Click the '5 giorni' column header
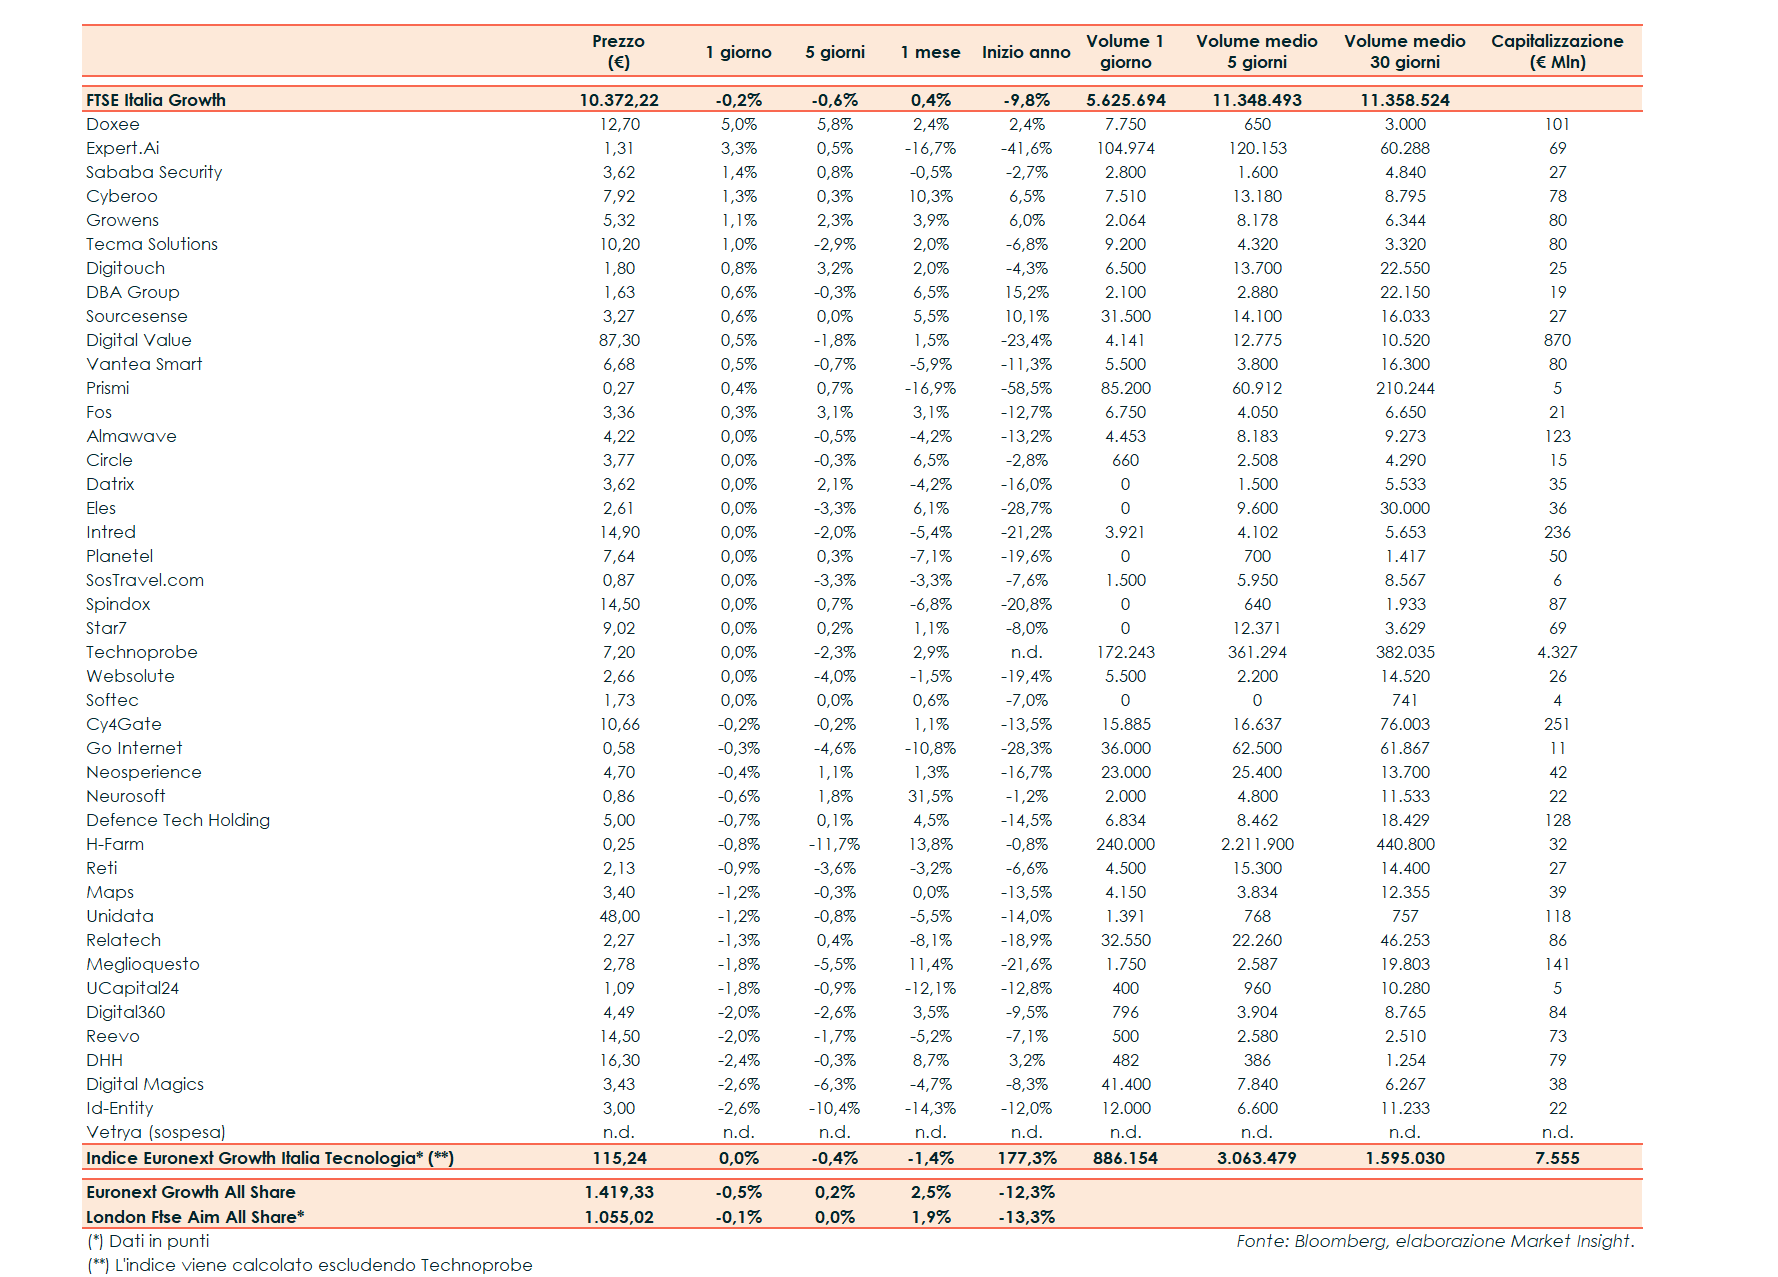Screen dimensions: 1778x1277 [835, 52]
